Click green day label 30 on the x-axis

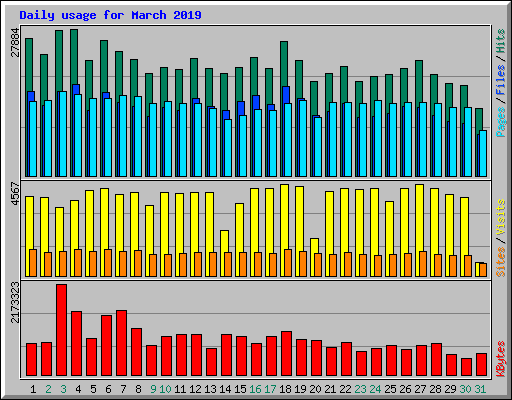[465, 389]
